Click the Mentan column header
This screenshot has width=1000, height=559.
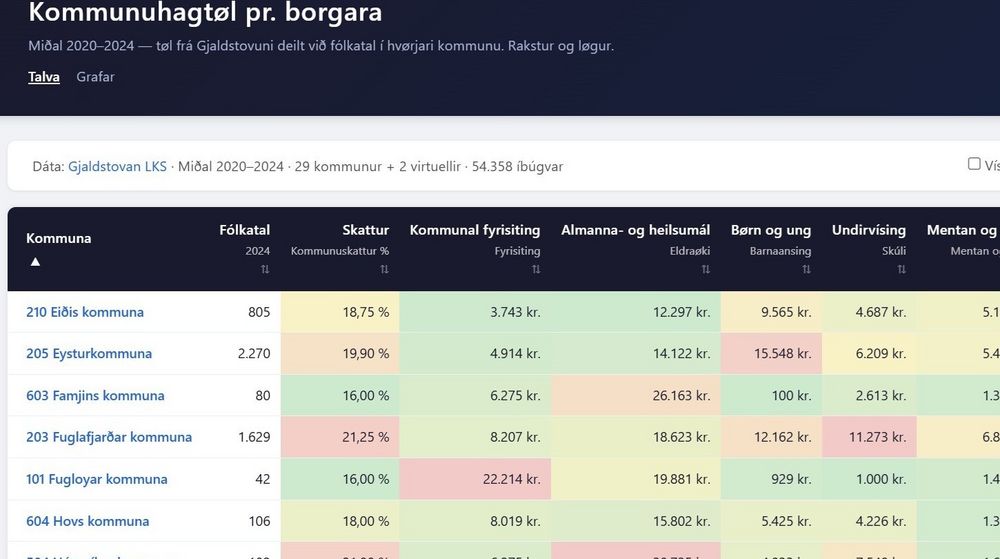click(x=962, y=230)
